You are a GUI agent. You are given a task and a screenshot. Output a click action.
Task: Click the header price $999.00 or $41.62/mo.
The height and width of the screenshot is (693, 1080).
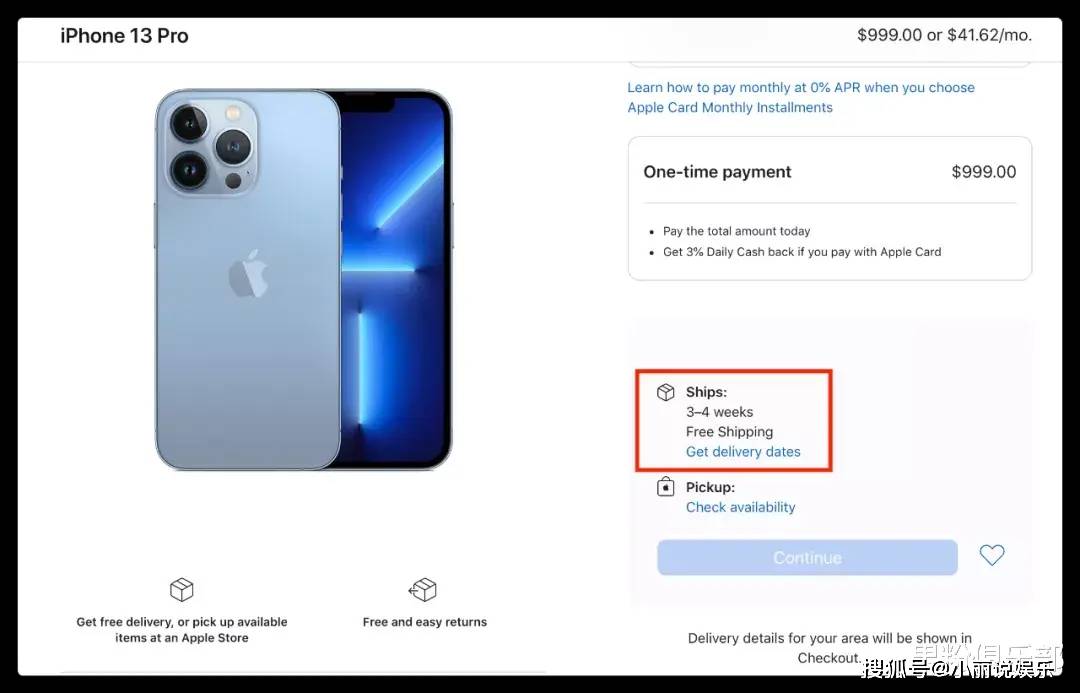click(944, 35)
